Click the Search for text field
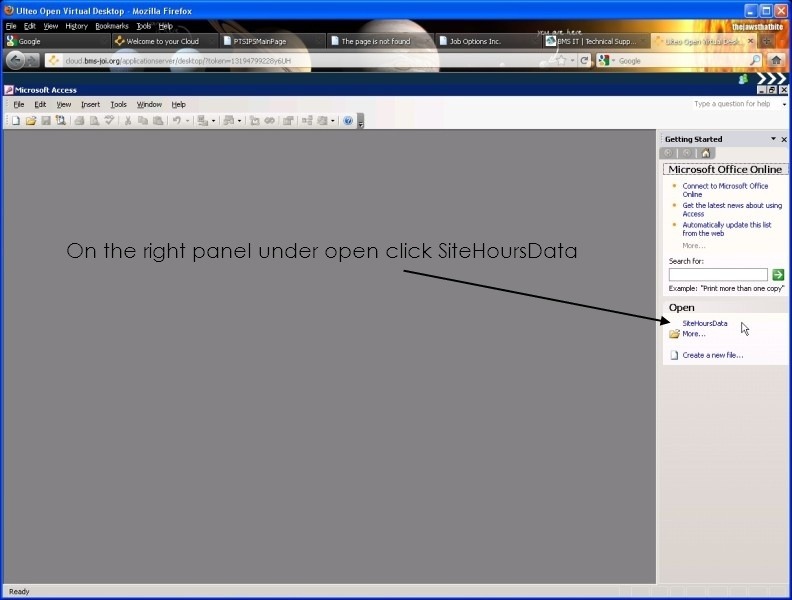The image size is (792, 600). (x=718, y=274)
